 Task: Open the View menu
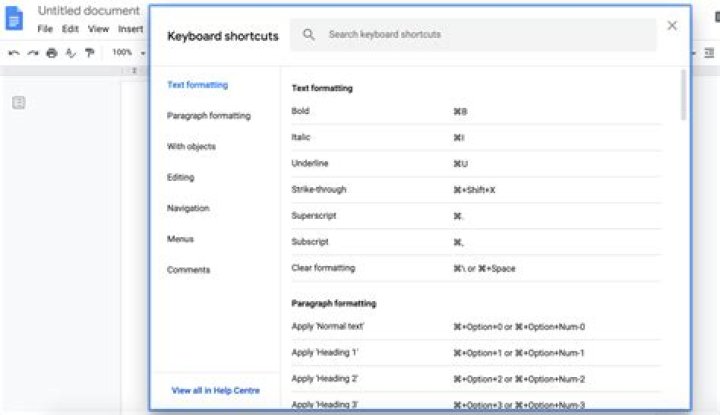point(98,29)
